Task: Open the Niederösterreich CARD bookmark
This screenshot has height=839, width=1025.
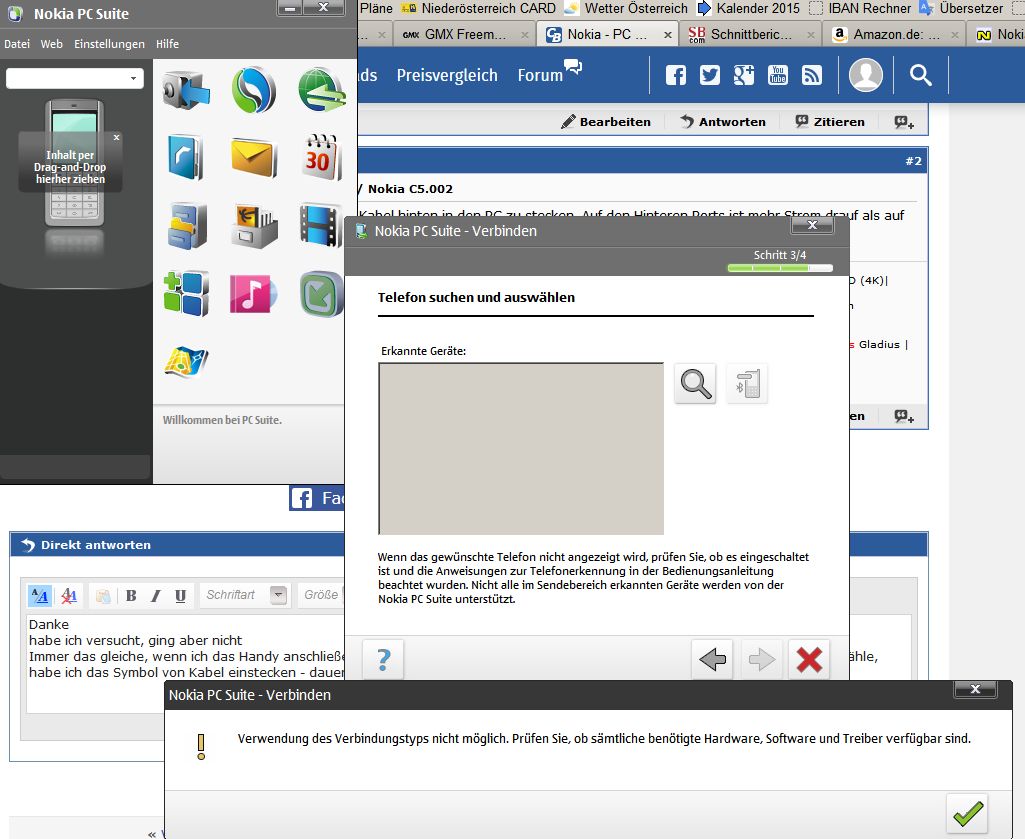Action: tap(479, 9)
